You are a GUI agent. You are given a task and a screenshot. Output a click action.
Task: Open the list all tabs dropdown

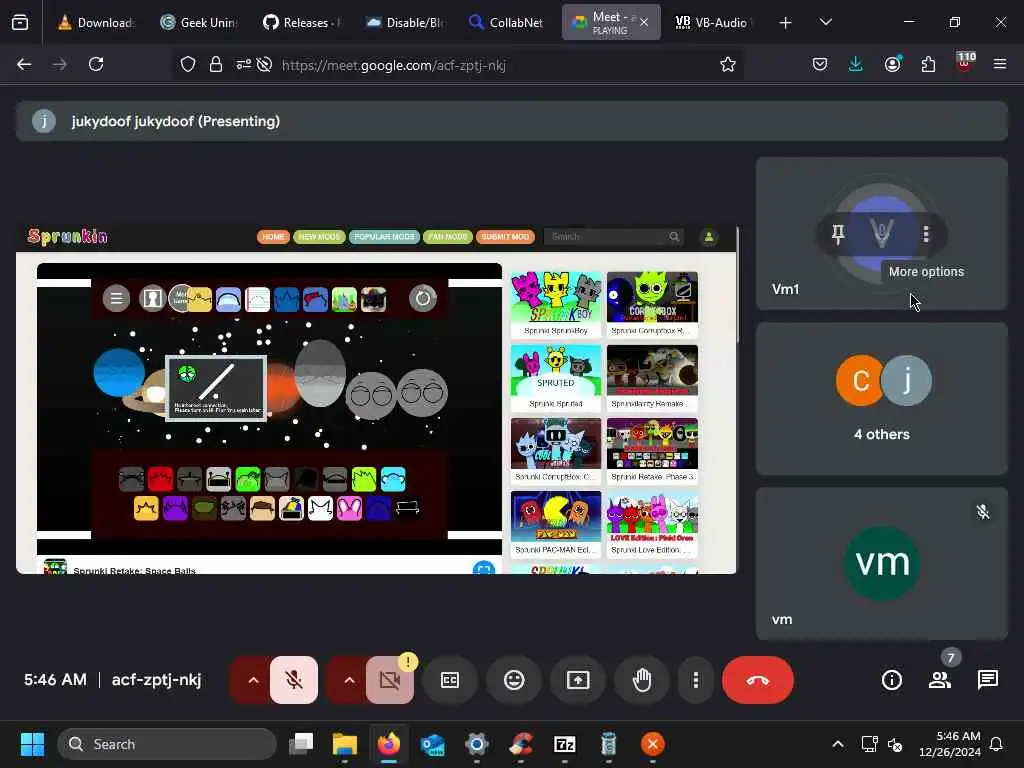825,22
